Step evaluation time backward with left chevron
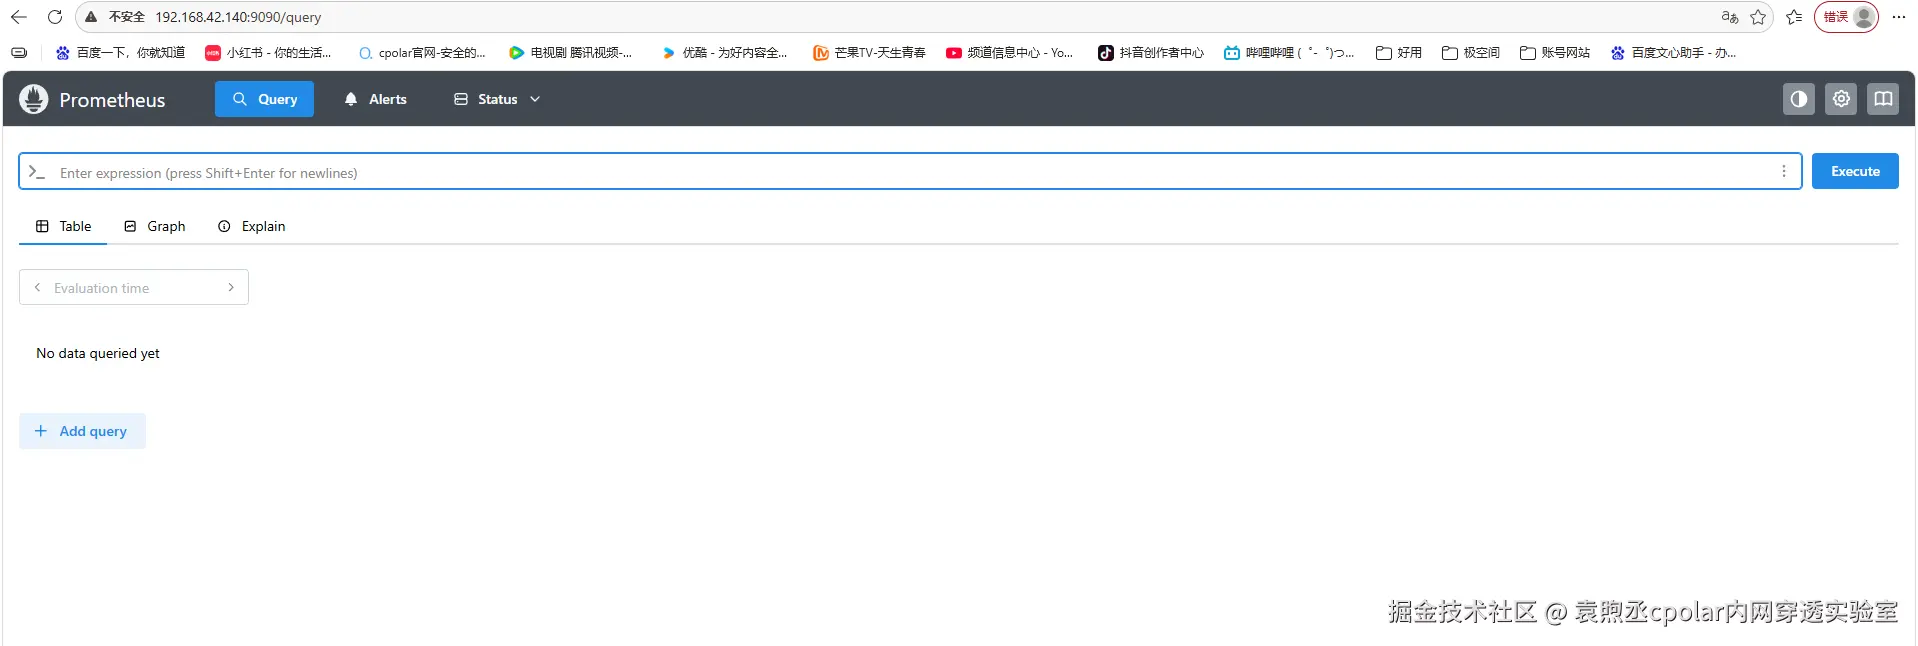 37,287
